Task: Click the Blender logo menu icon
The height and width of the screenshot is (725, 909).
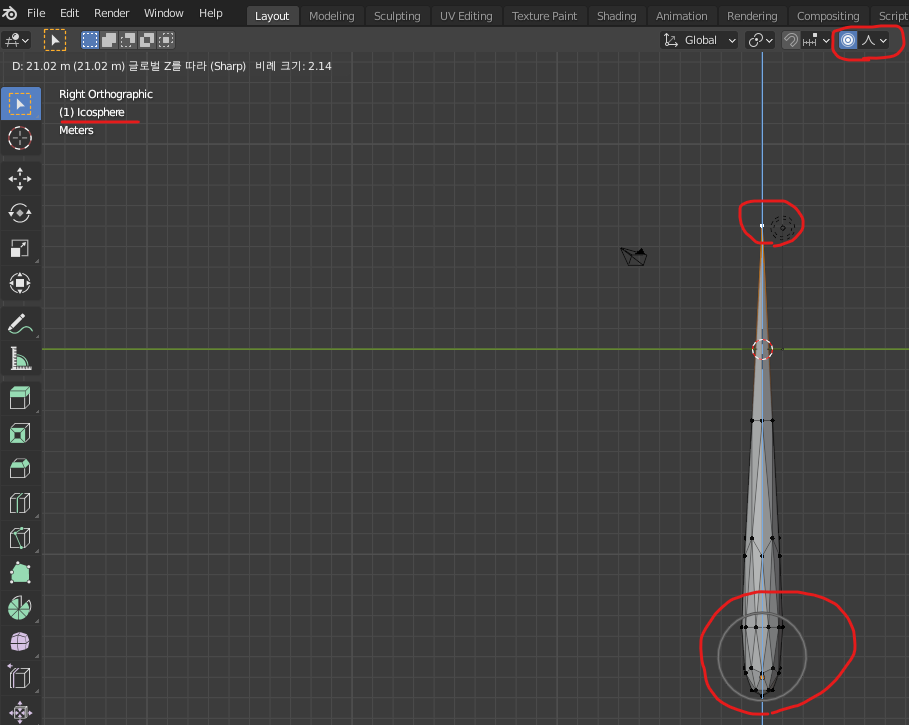Action: pyautogui.click(x=10, y=13)
